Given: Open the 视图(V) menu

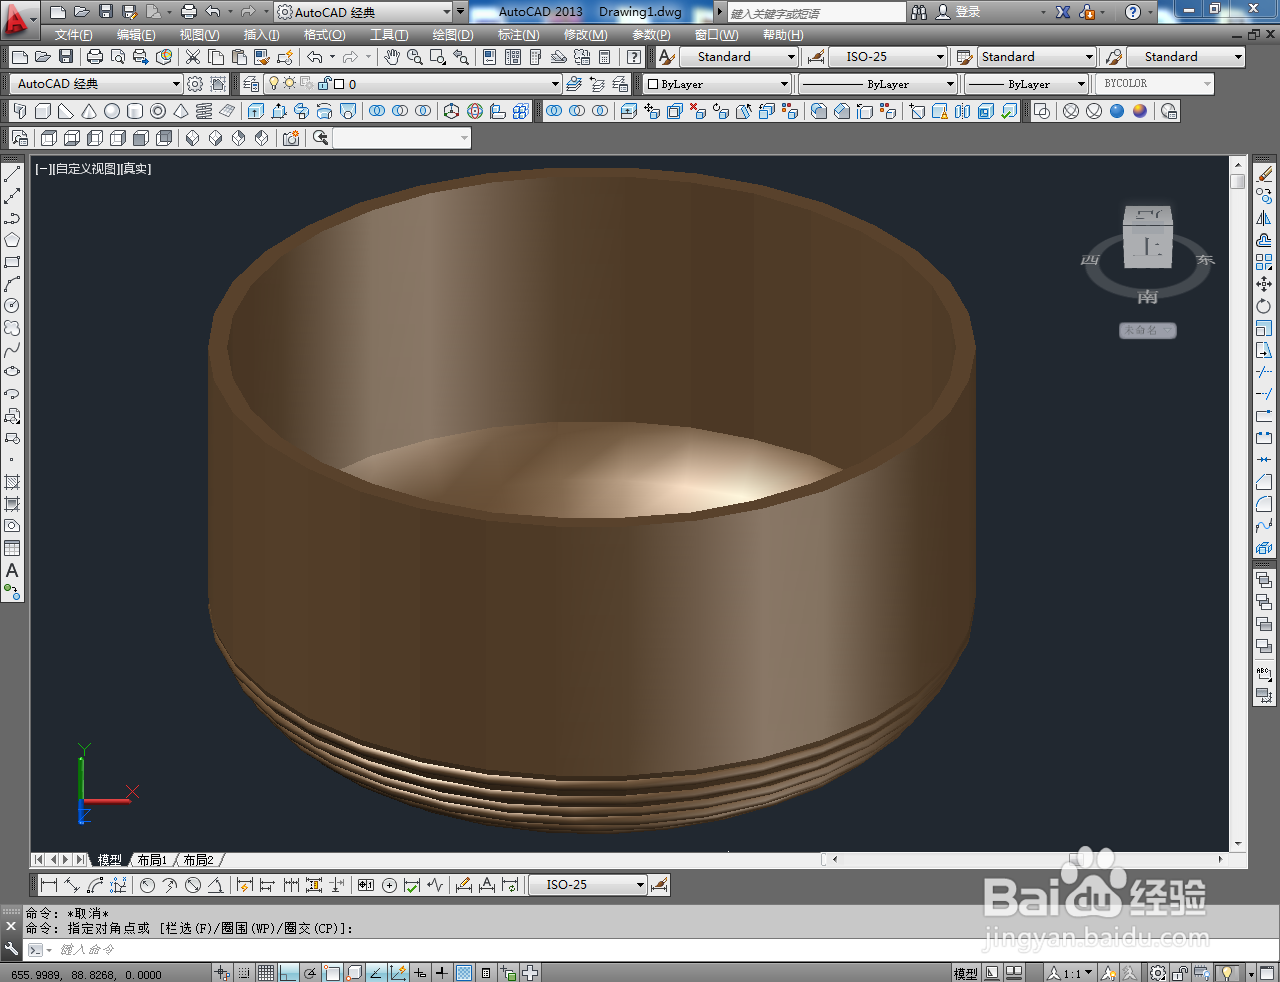Looking at the screenshot, I should pyautogui.click(x=199, y=35).
